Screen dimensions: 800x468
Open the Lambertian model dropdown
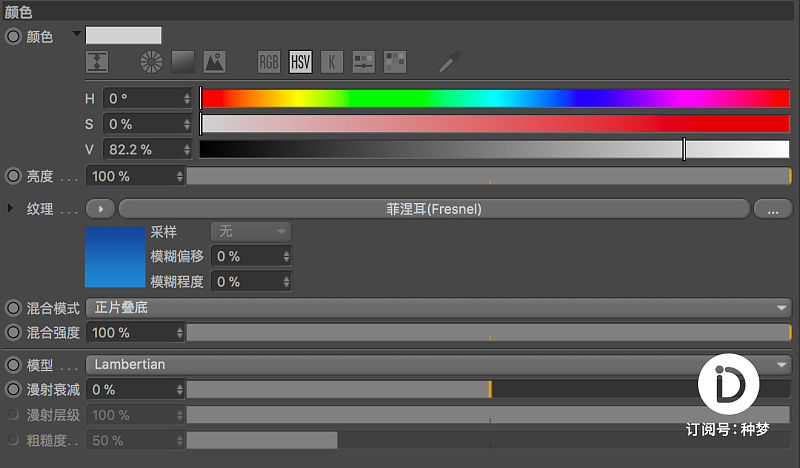point(439,364)
